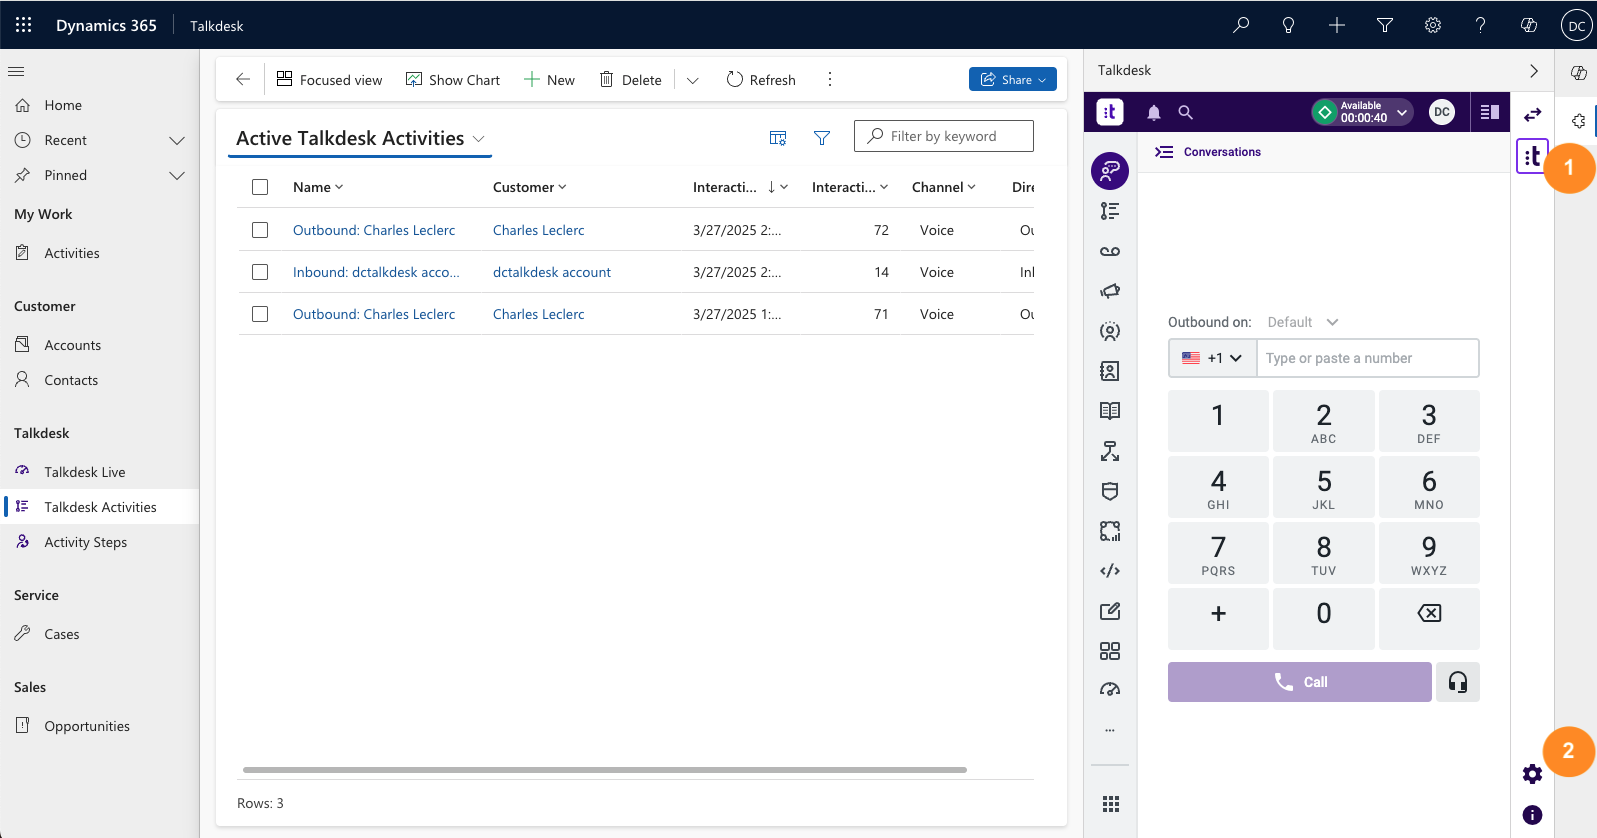Open Talkdesk info icon at panel bottom
1597x838 pixels.
point(1532,815)
